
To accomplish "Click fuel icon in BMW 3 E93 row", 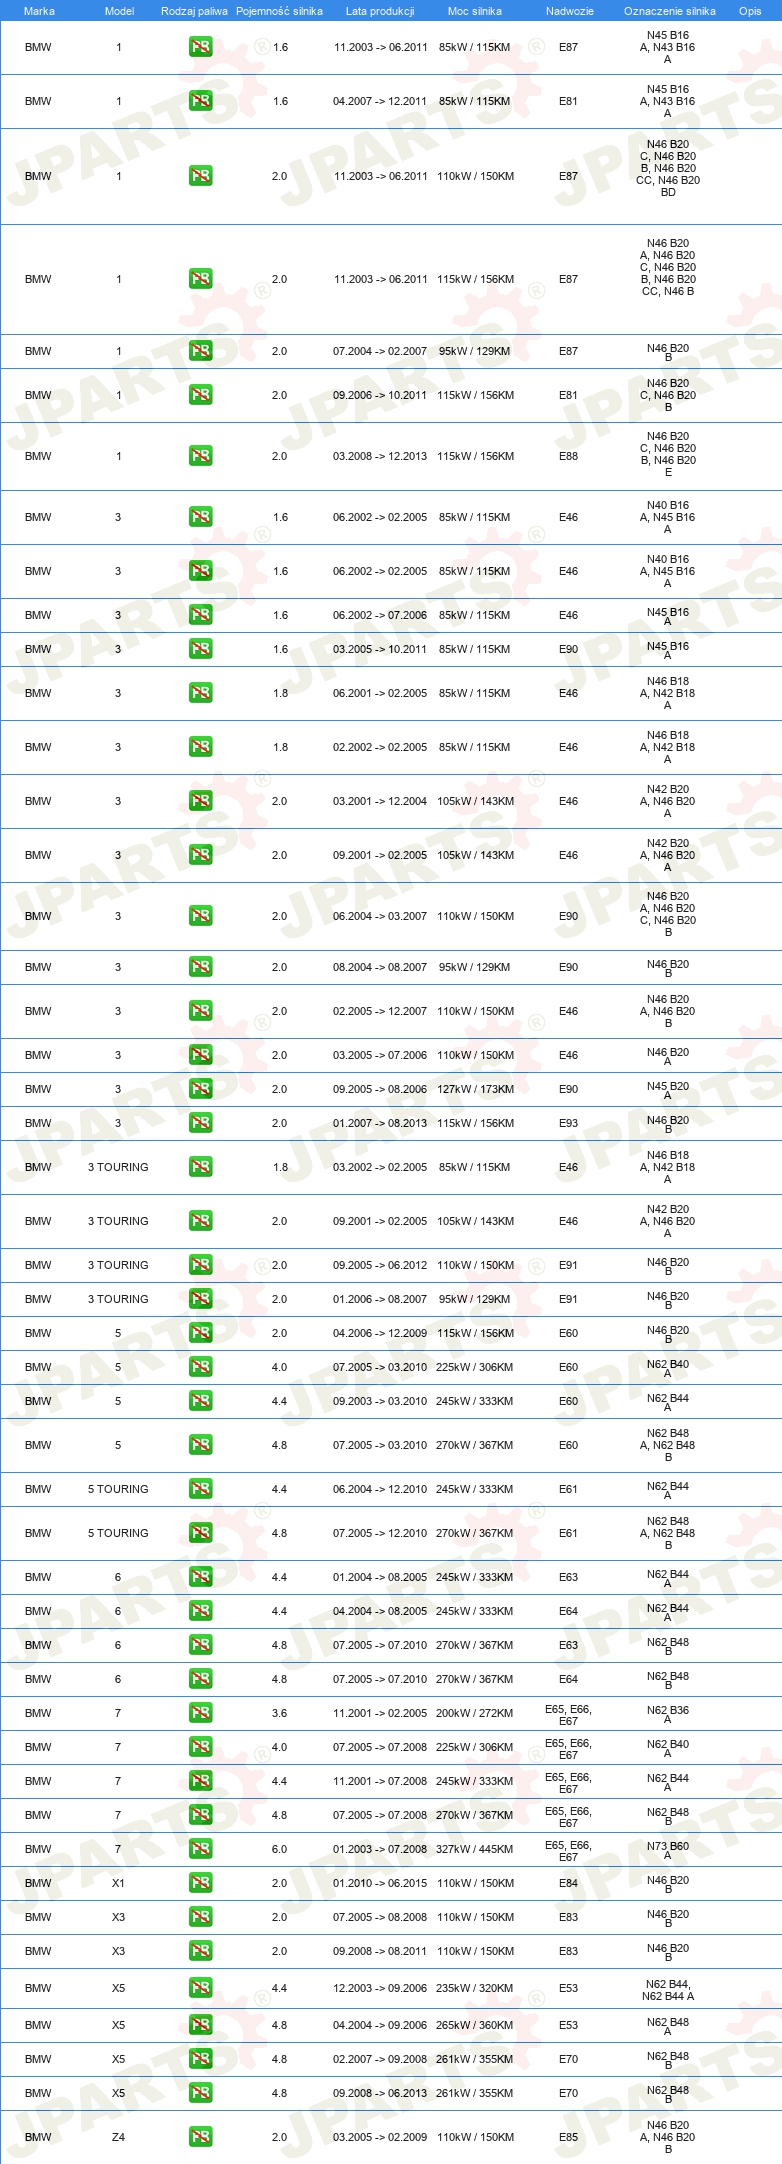I will point(200,1123).
